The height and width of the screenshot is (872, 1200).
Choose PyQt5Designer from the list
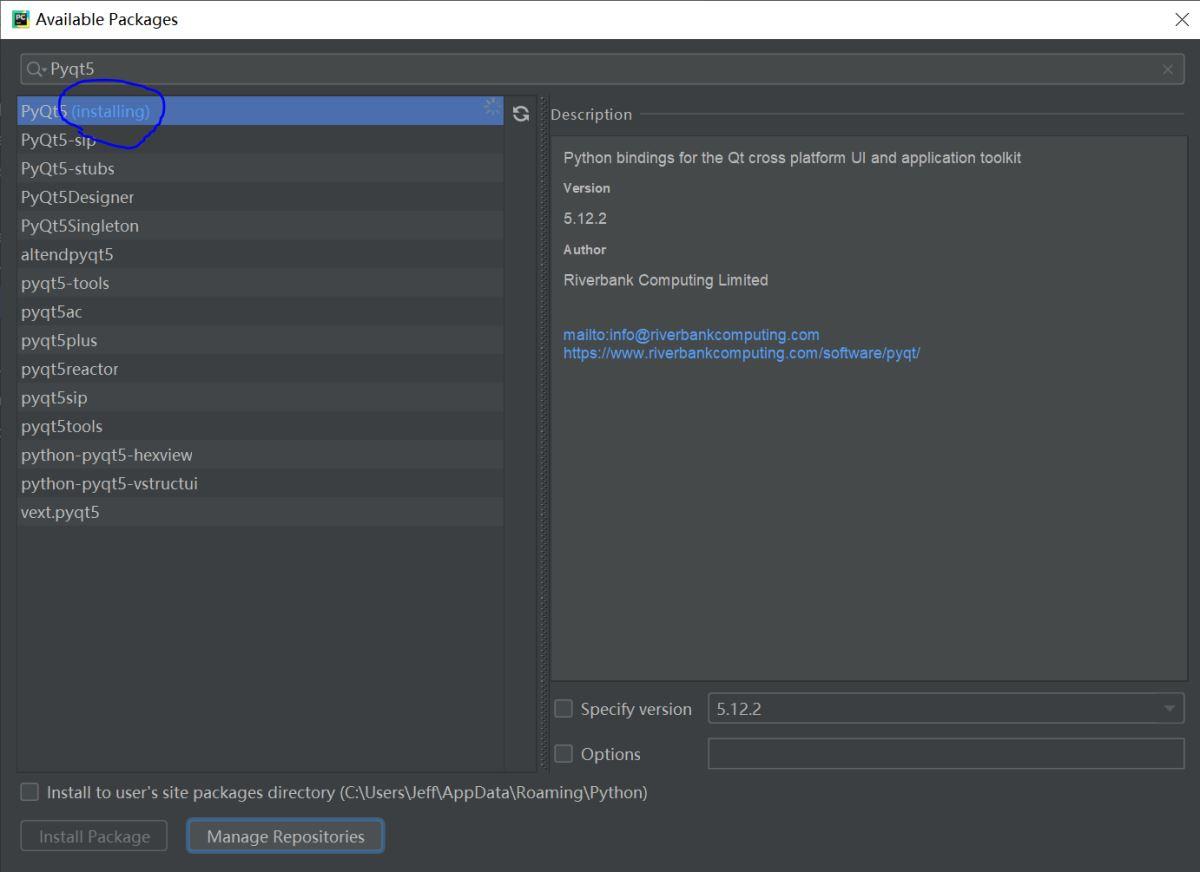tap(77, 197)
